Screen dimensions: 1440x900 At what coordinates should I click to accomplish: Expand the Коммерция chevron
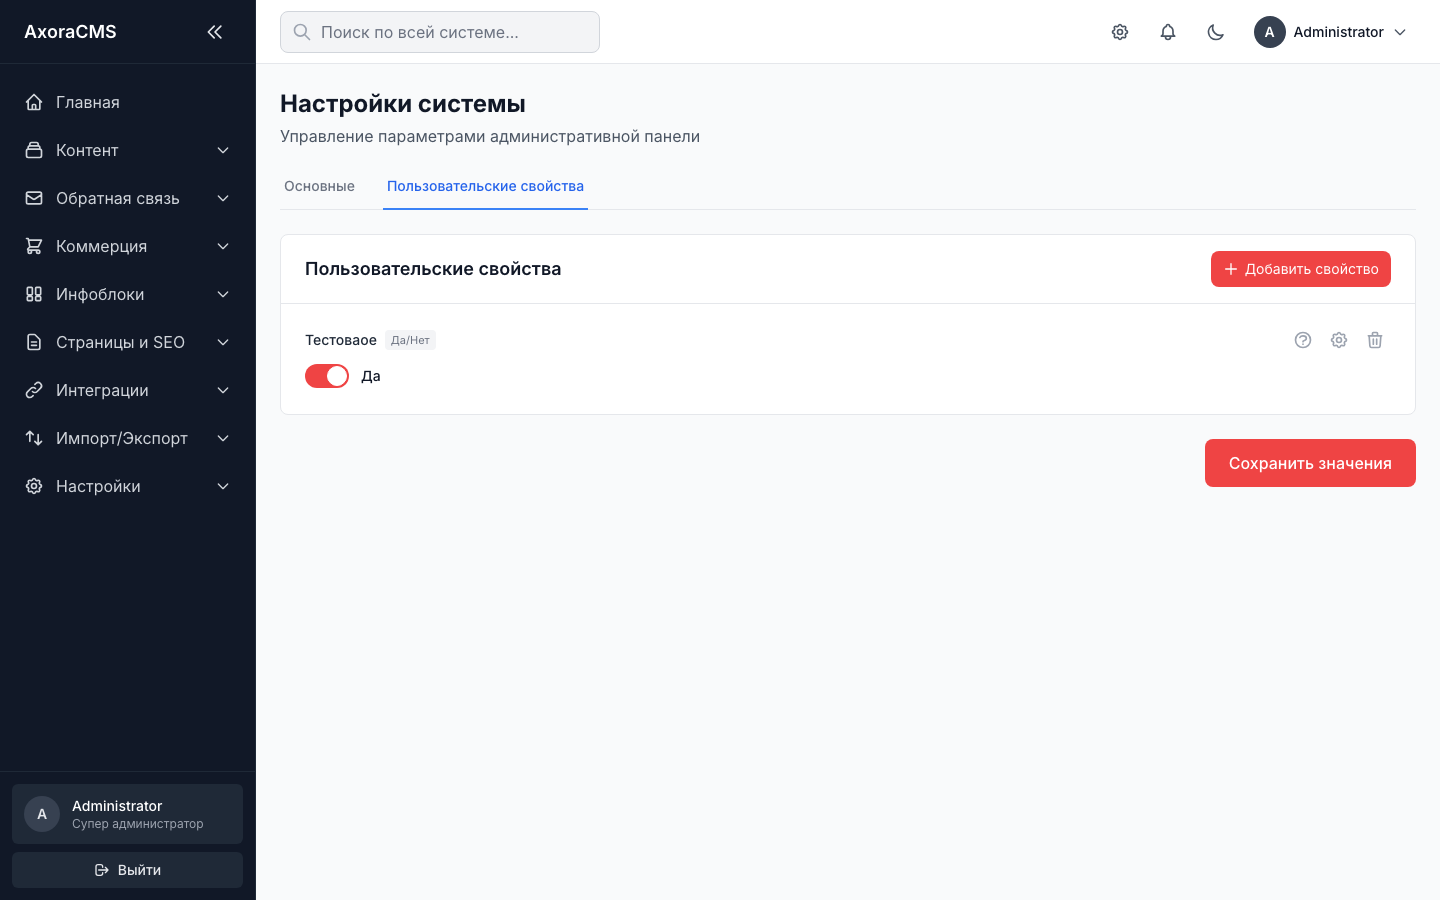[x=223, y=246]
